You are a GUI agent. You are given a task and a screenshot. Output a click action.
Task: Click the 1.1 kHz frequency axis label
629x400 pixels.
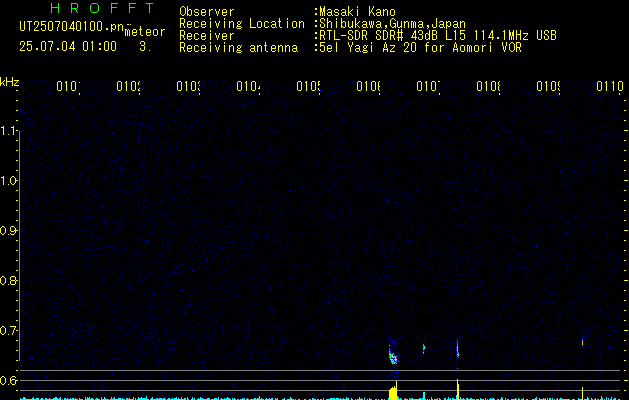(9, 131)
